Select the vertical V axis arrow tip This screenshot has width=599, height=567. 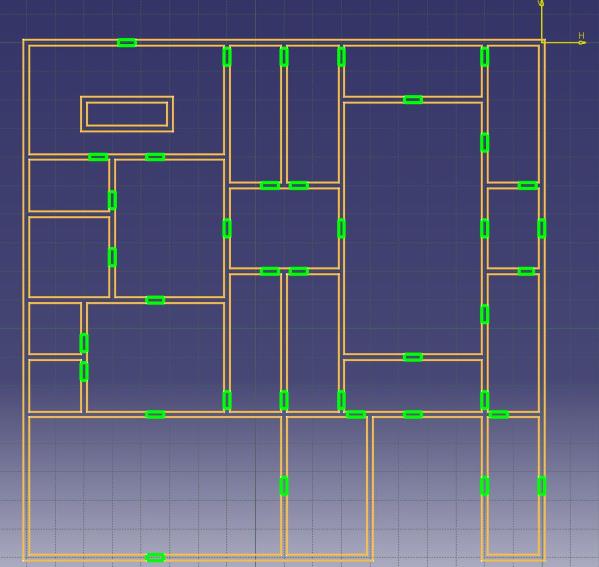click(x=541, y=3)
